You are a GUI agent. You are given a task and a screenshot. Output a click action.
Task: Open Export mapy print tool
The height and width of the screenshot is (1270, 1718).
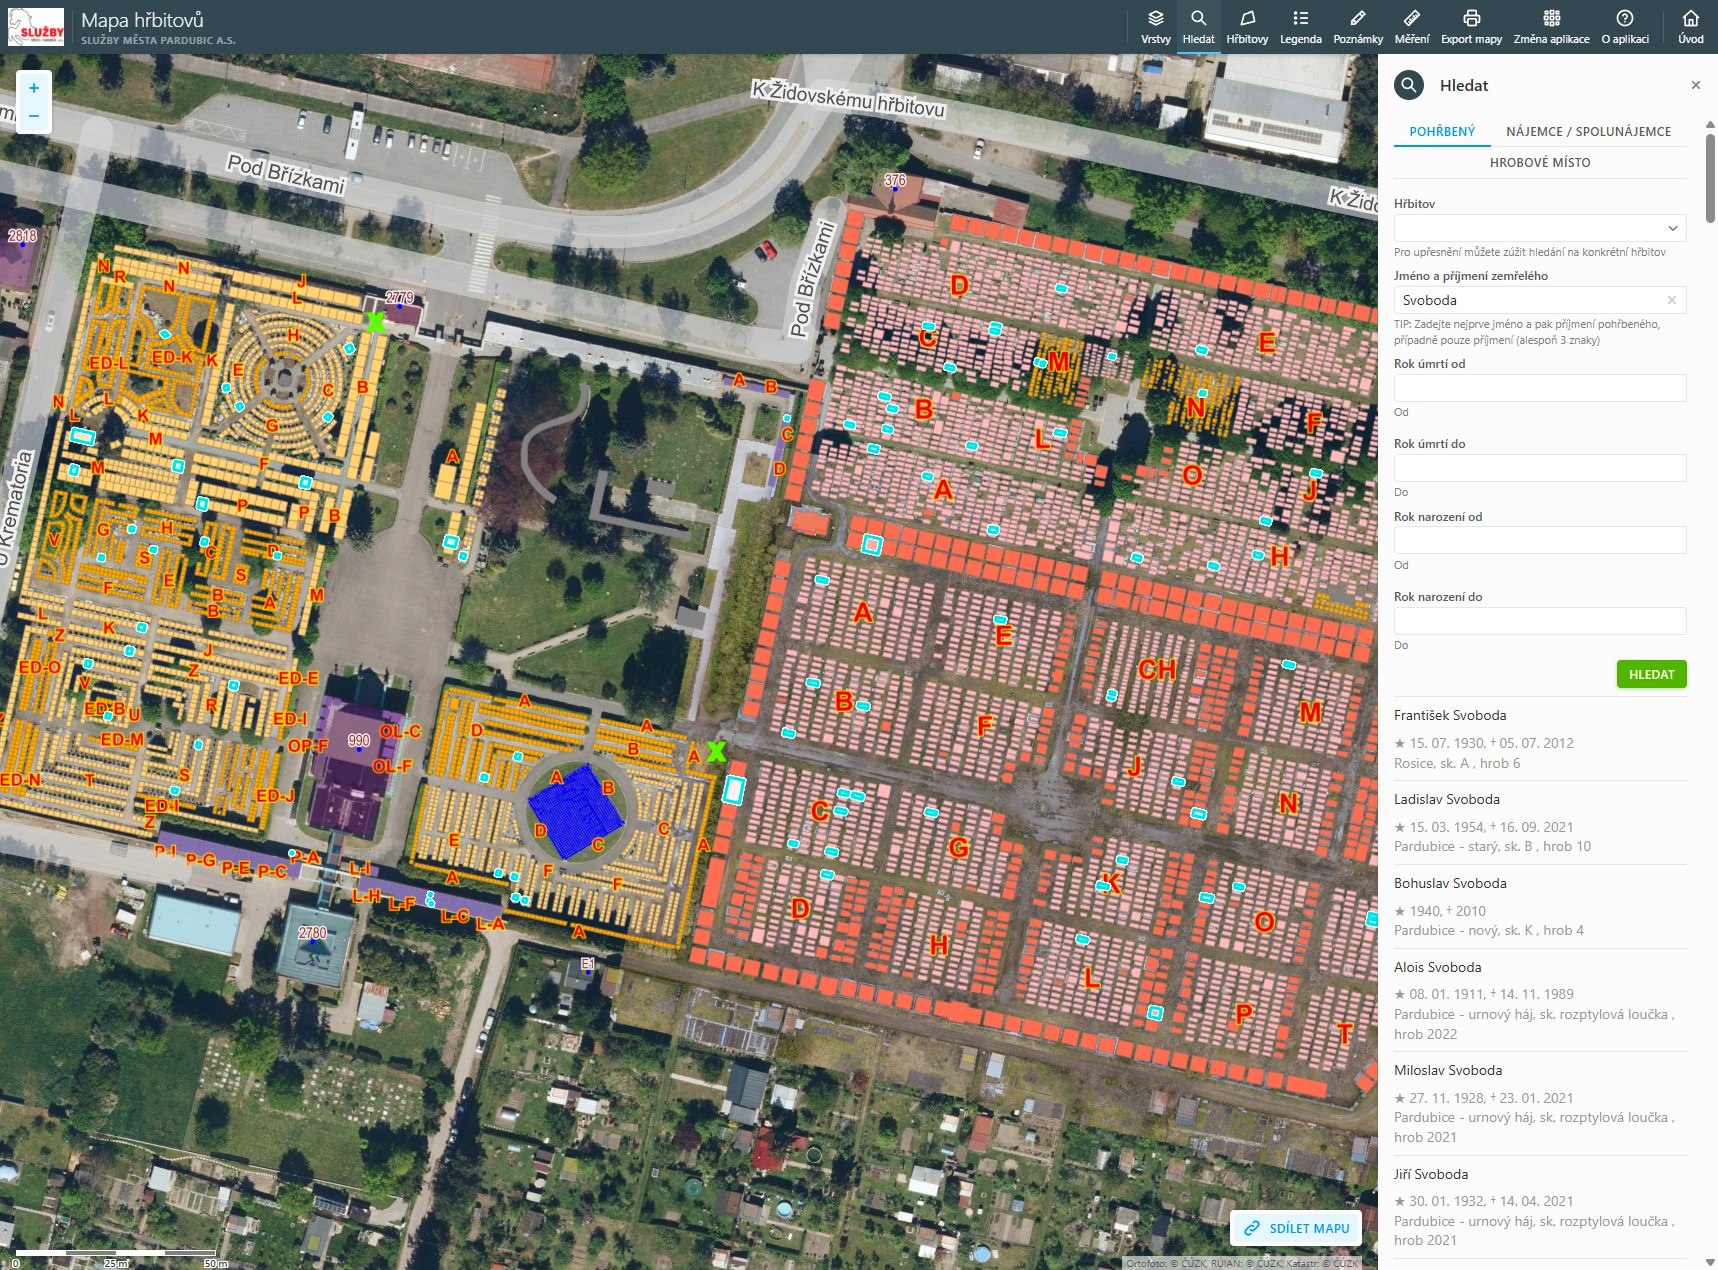tap(1471, 27)
